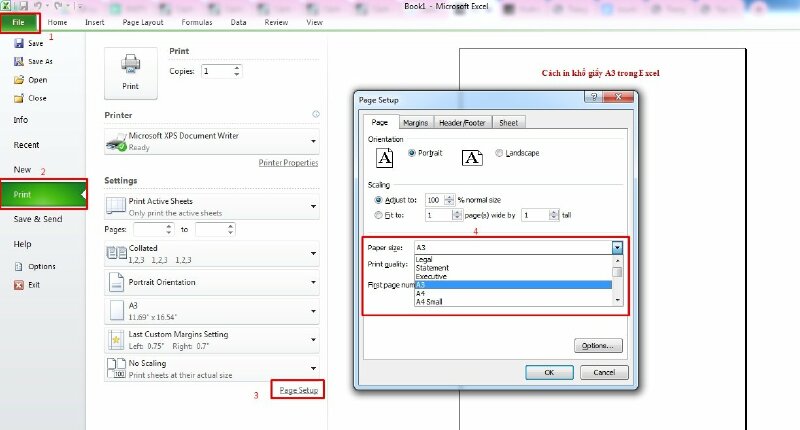Image resolution: width=800 pixels, height=430 pixels.
Task: Open the View ribbon tab
Action: tap(314, 22)
